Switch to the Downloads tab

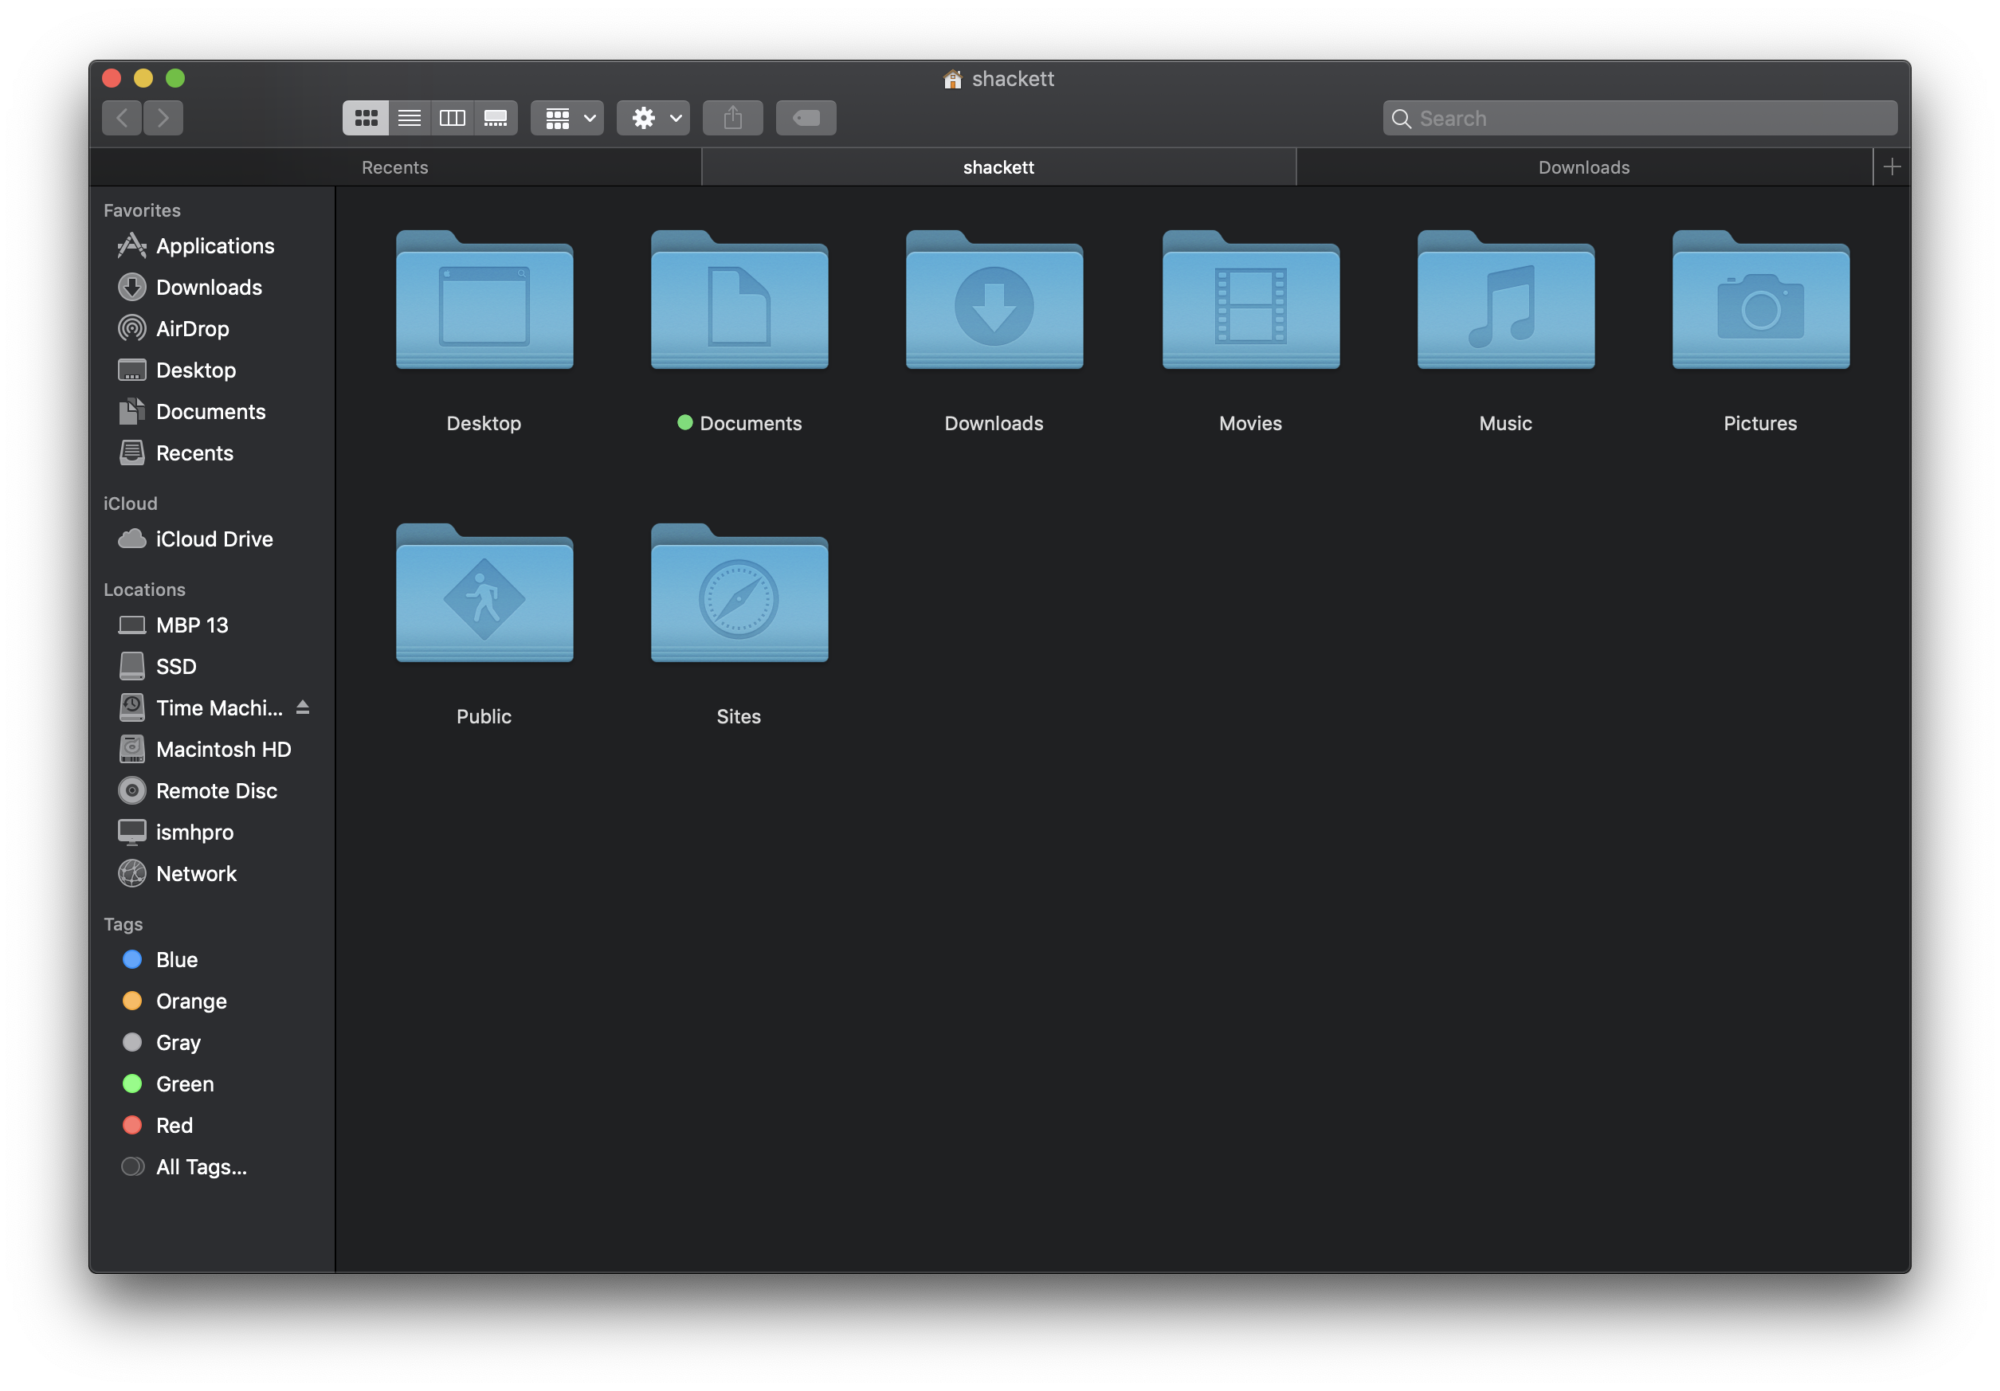[1583, 167]
